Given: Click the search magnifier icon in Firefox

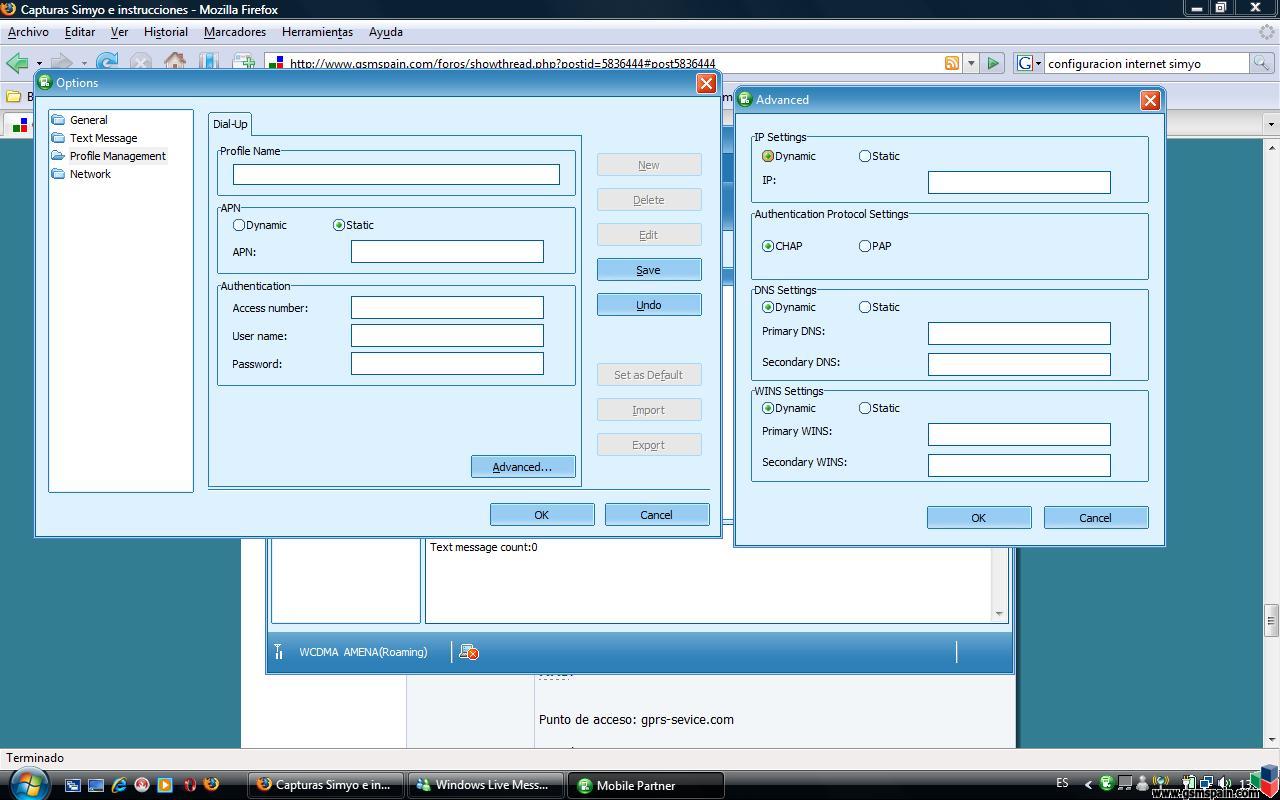Looking at the screenshot, I should [x=1261, y=63].
